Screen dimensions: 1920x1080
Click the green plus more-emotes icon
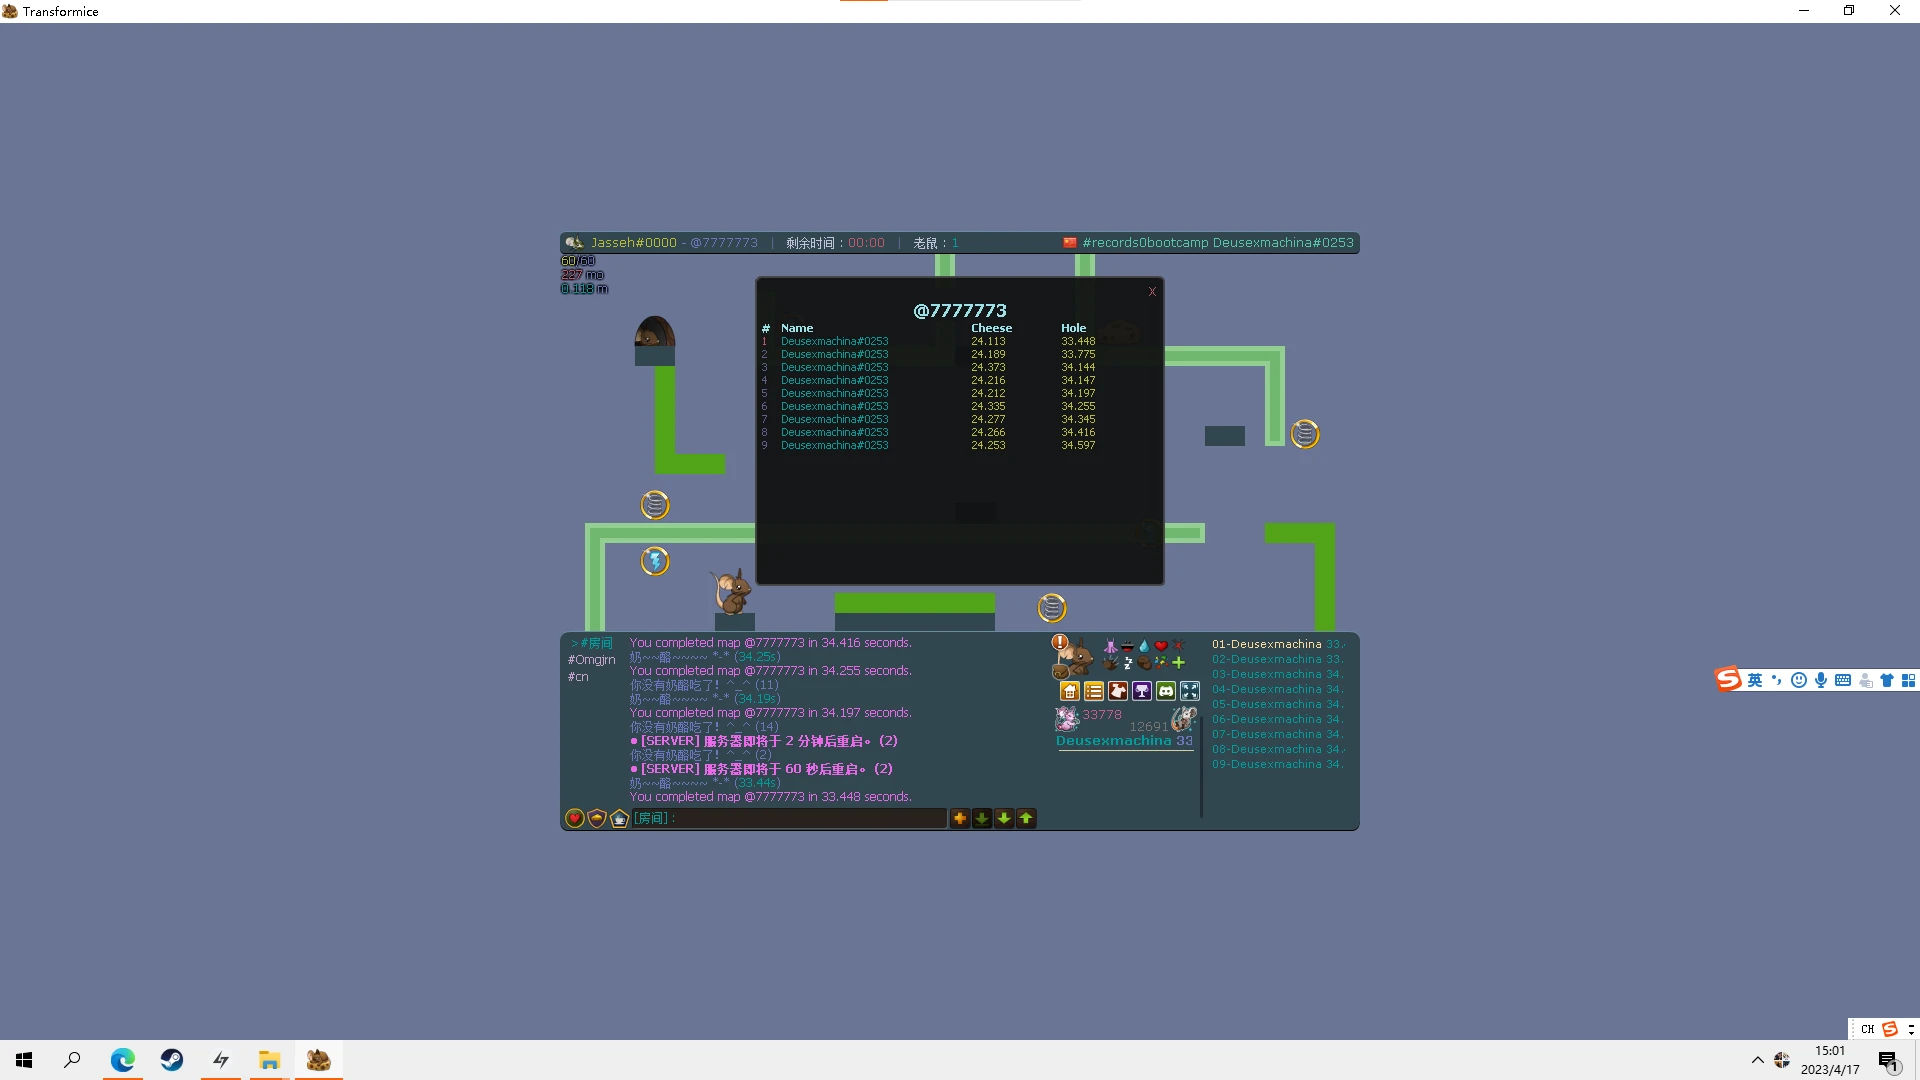pyautogui.click(x=1178, y=662)
